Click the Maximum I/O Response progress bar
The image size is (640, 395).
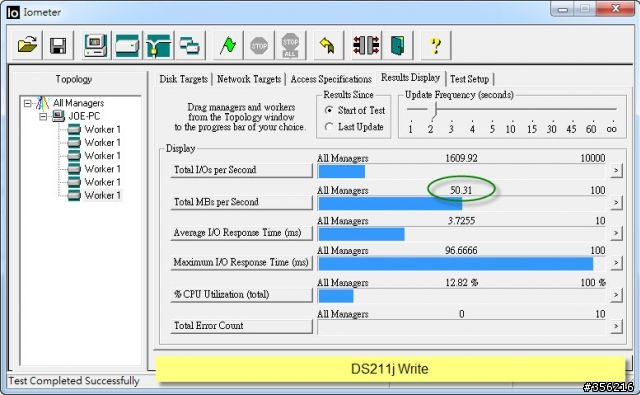coord(462,264)
